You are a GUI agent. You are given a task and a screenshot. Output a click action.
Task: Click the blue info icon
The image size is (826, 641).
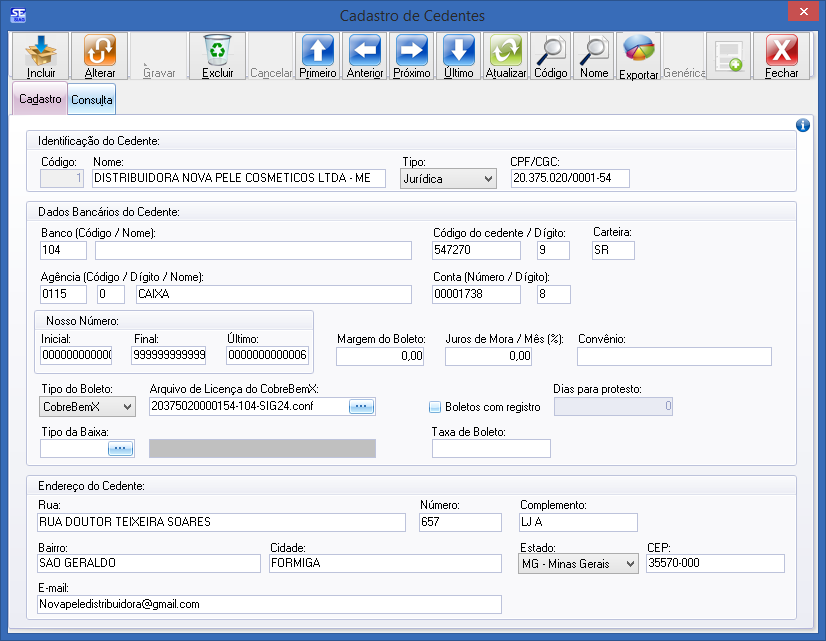click(x=802, y=125)
